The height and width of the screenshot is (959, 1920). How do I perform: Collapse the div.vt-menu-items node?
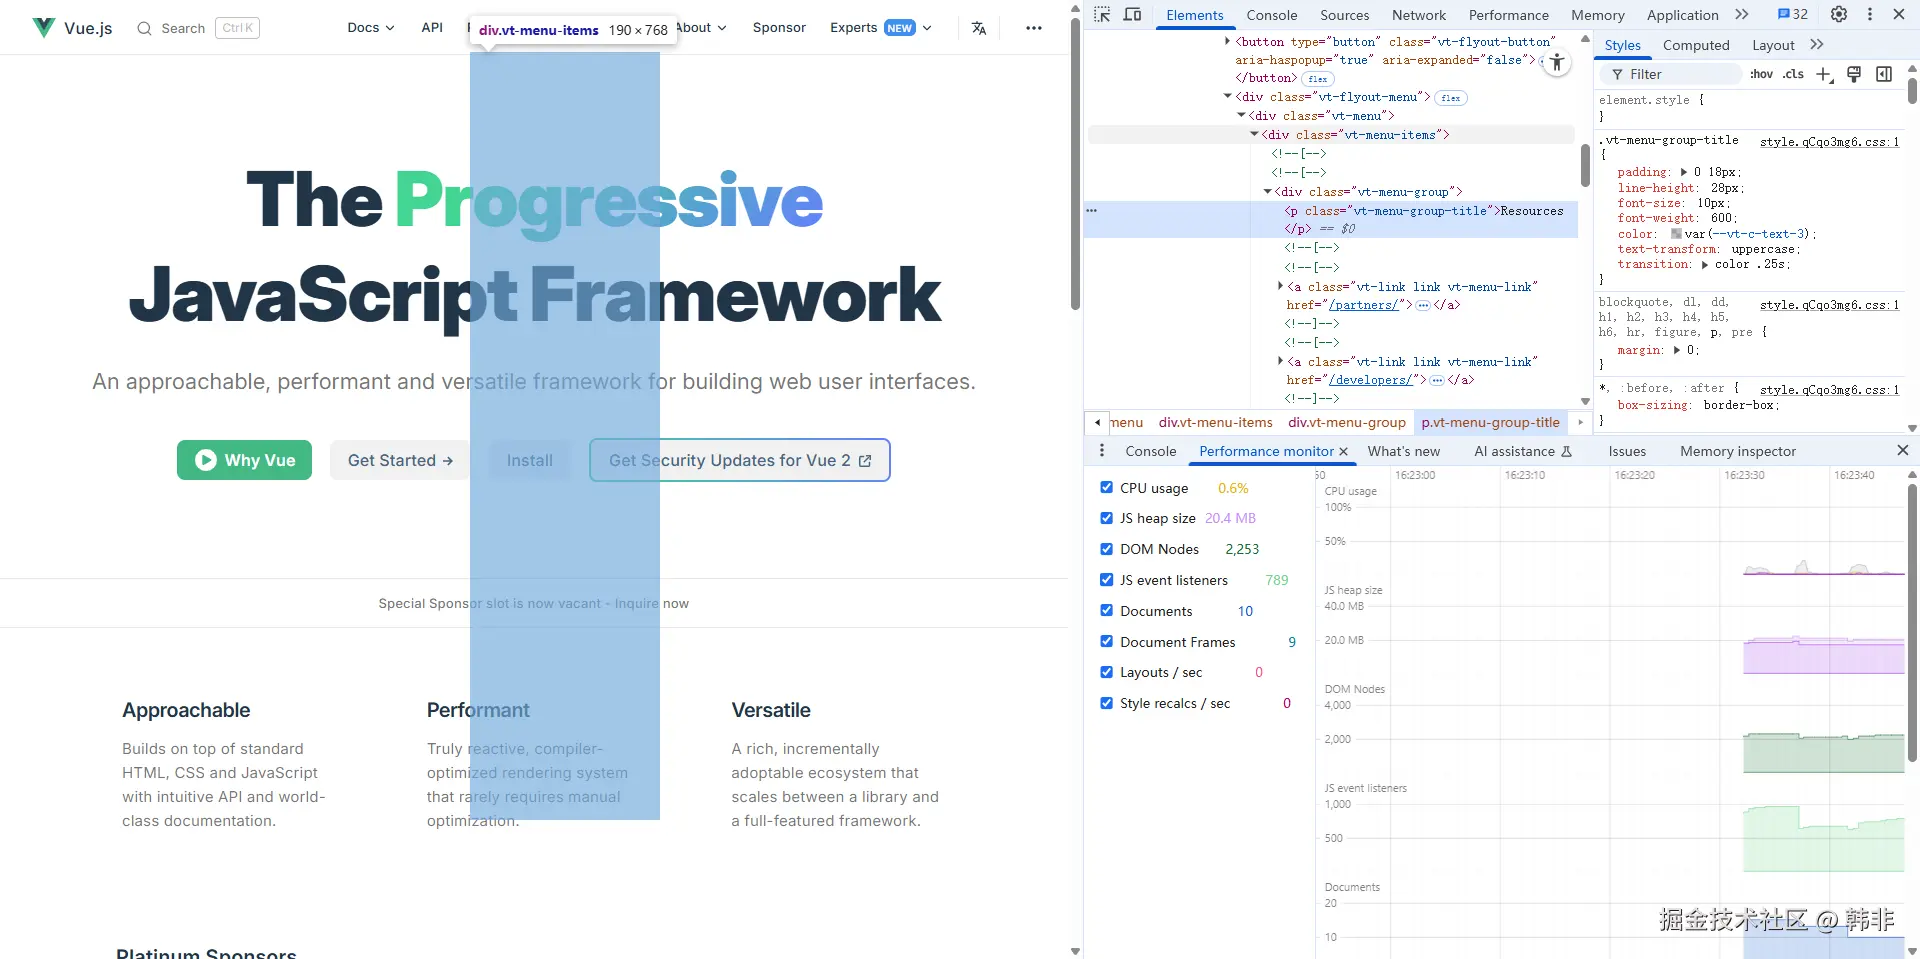coord(1254,135)
